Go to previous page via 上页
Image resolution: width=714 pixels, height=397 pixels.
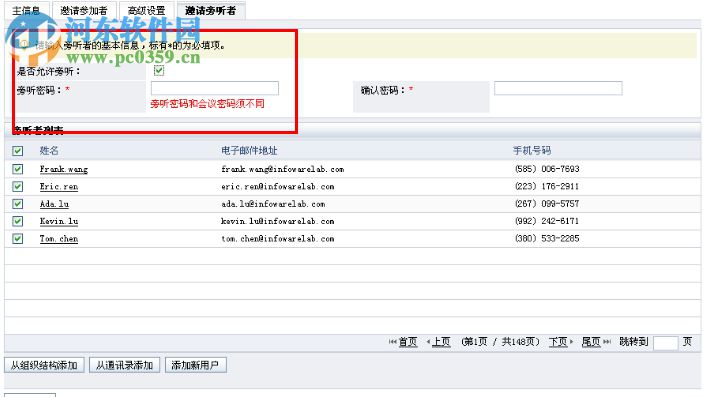(441, 342)
